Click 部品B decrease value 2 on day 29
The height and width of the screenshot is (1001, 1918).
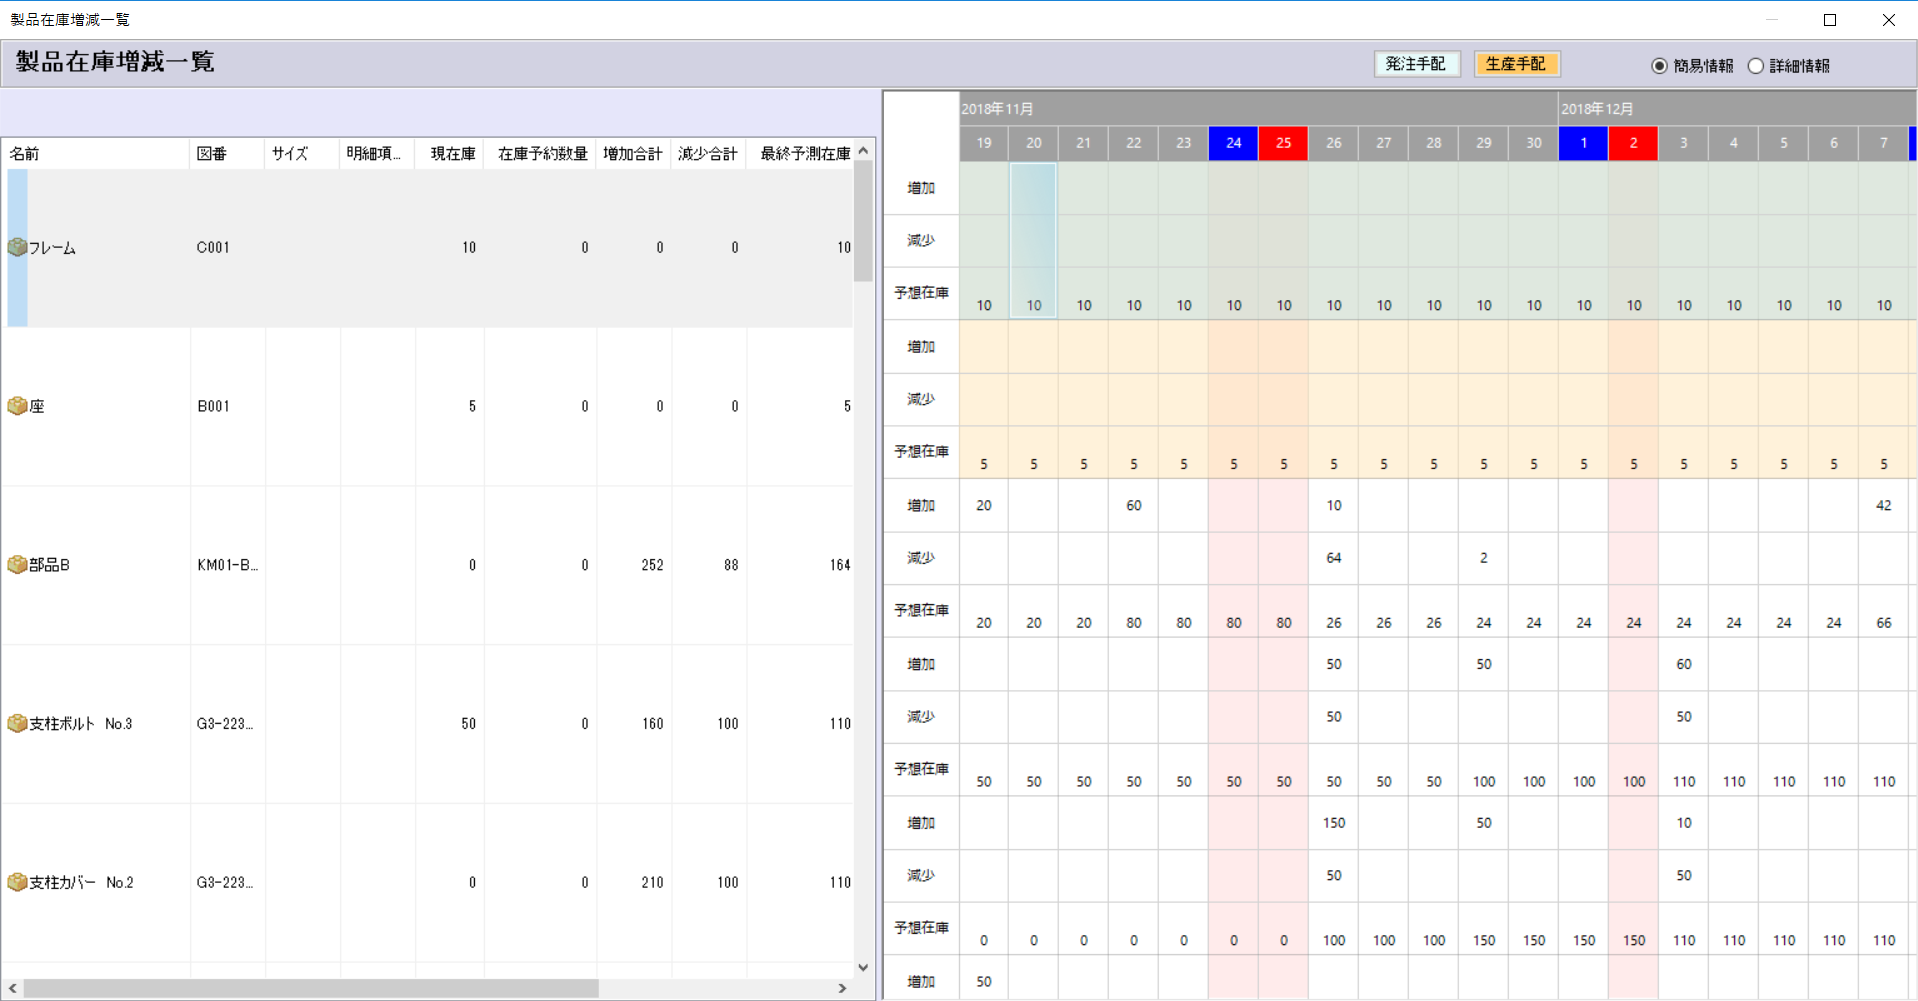(x=1484, y=558)
